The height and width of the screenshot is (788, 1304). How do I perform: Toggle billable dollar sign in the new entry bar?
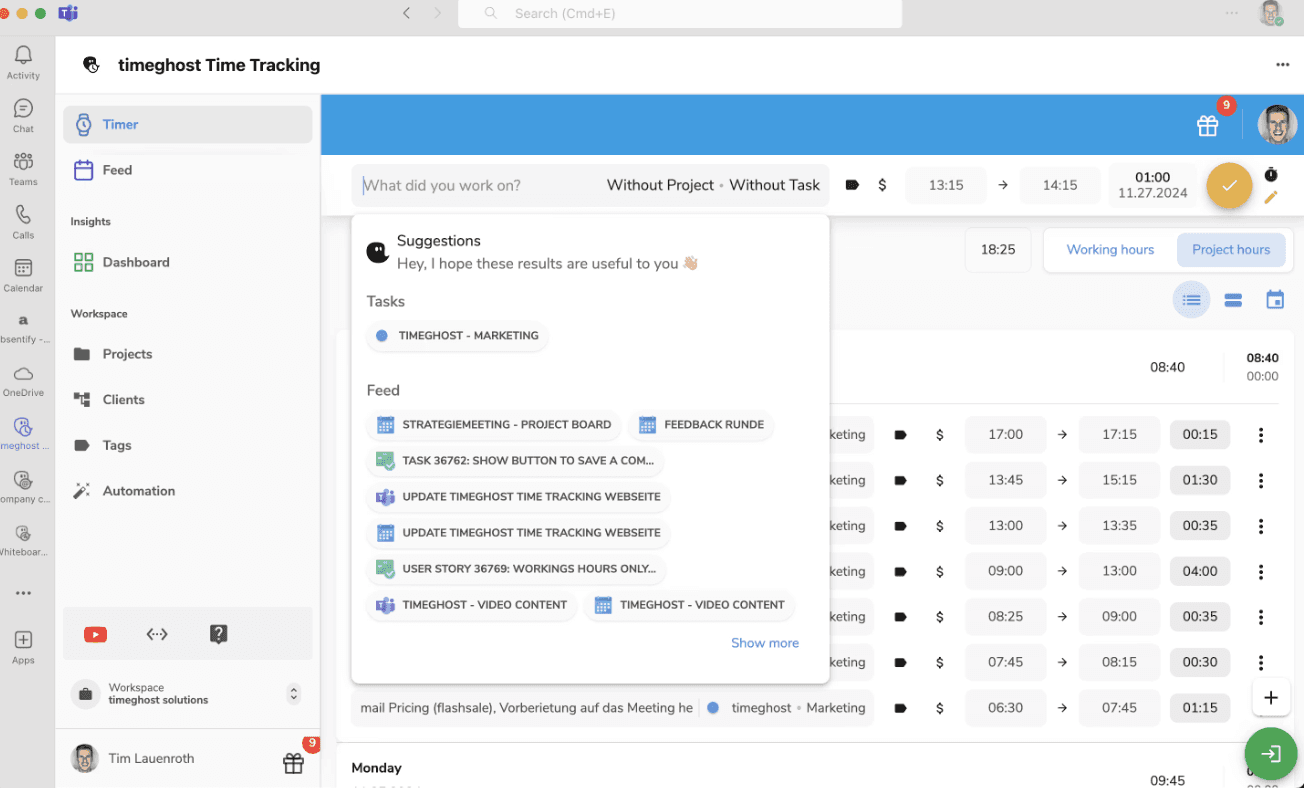(x=882, y=185)
